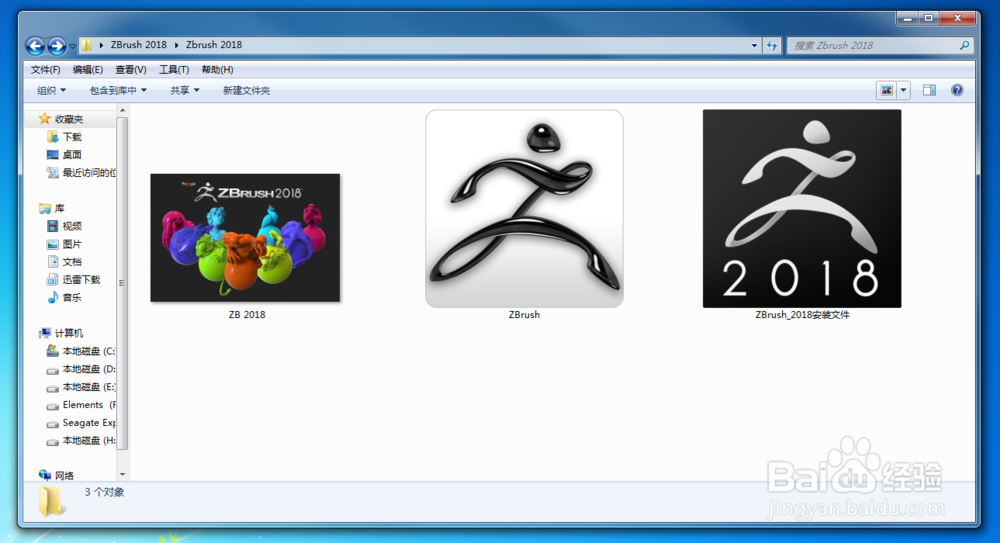Click the network icon beside 网络
The image size is (1000, 543).
[x=45, y=475]
